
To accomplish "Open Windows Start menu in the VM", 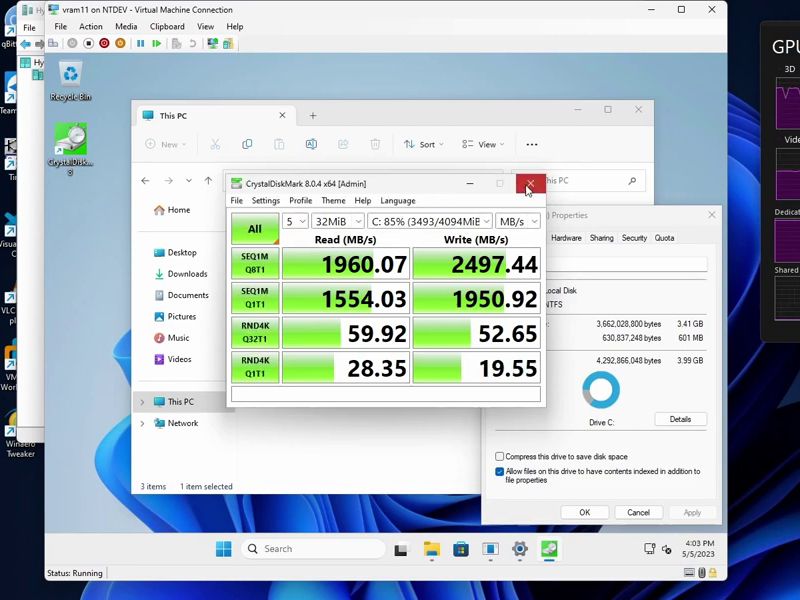I will 223,549.
